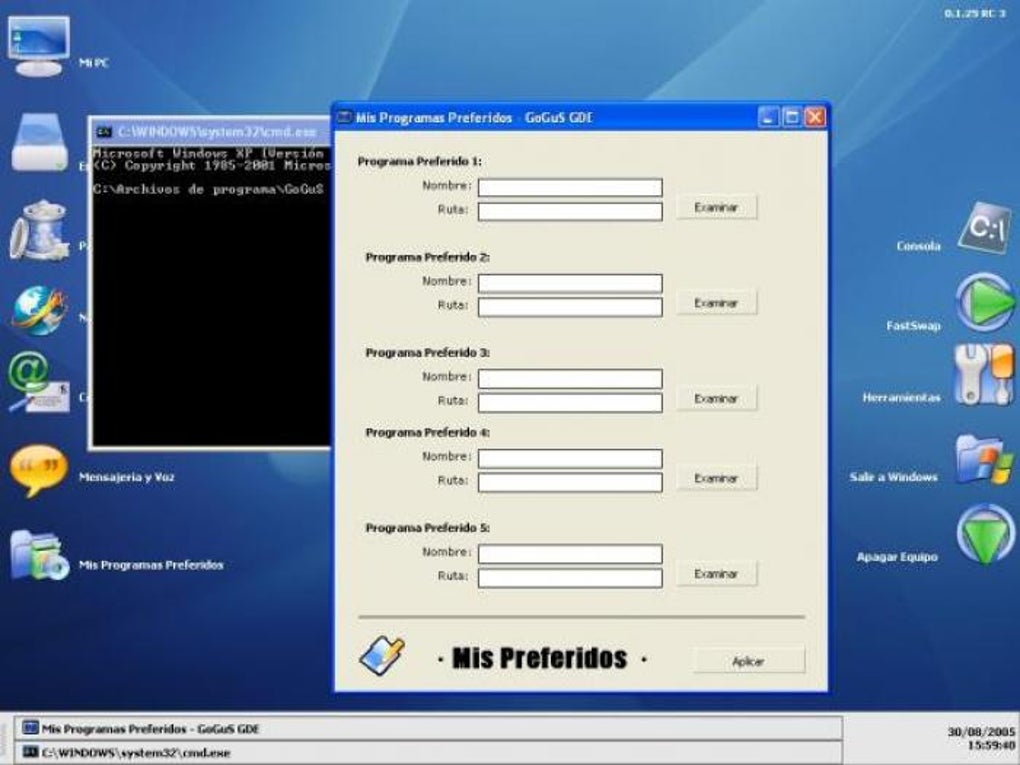Click the Apagar Equipo label
Viewport: 1020px width, 765px height.
(x=897, y=557)
